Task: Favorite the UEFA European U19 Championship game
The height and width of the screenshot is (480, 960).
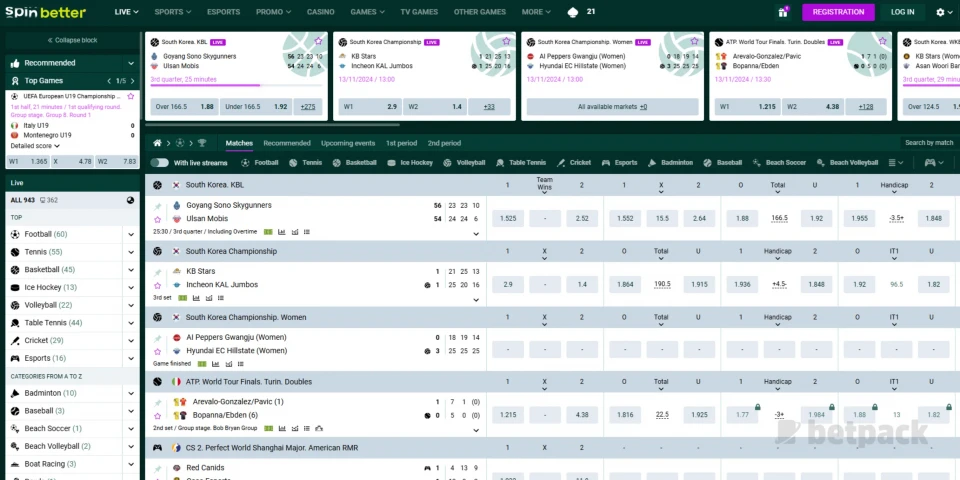Action: click(132, 96)
